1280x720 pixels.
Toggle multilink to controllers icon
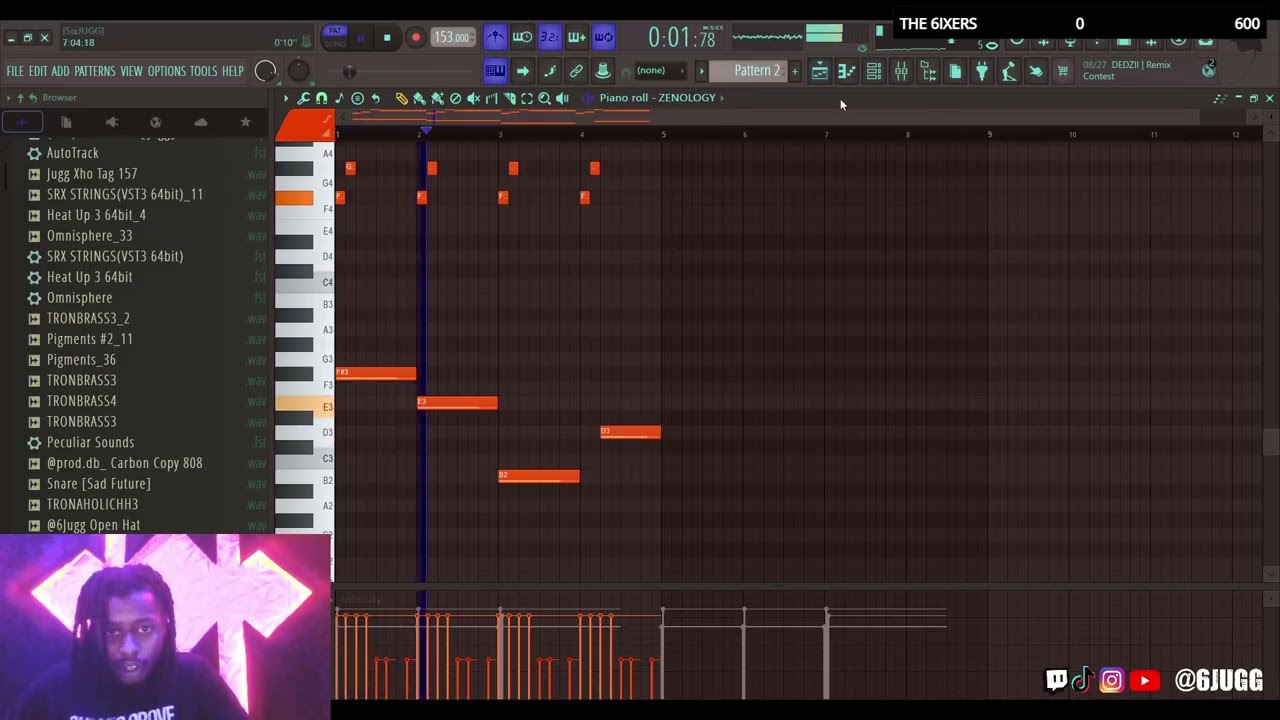point(576,70)
